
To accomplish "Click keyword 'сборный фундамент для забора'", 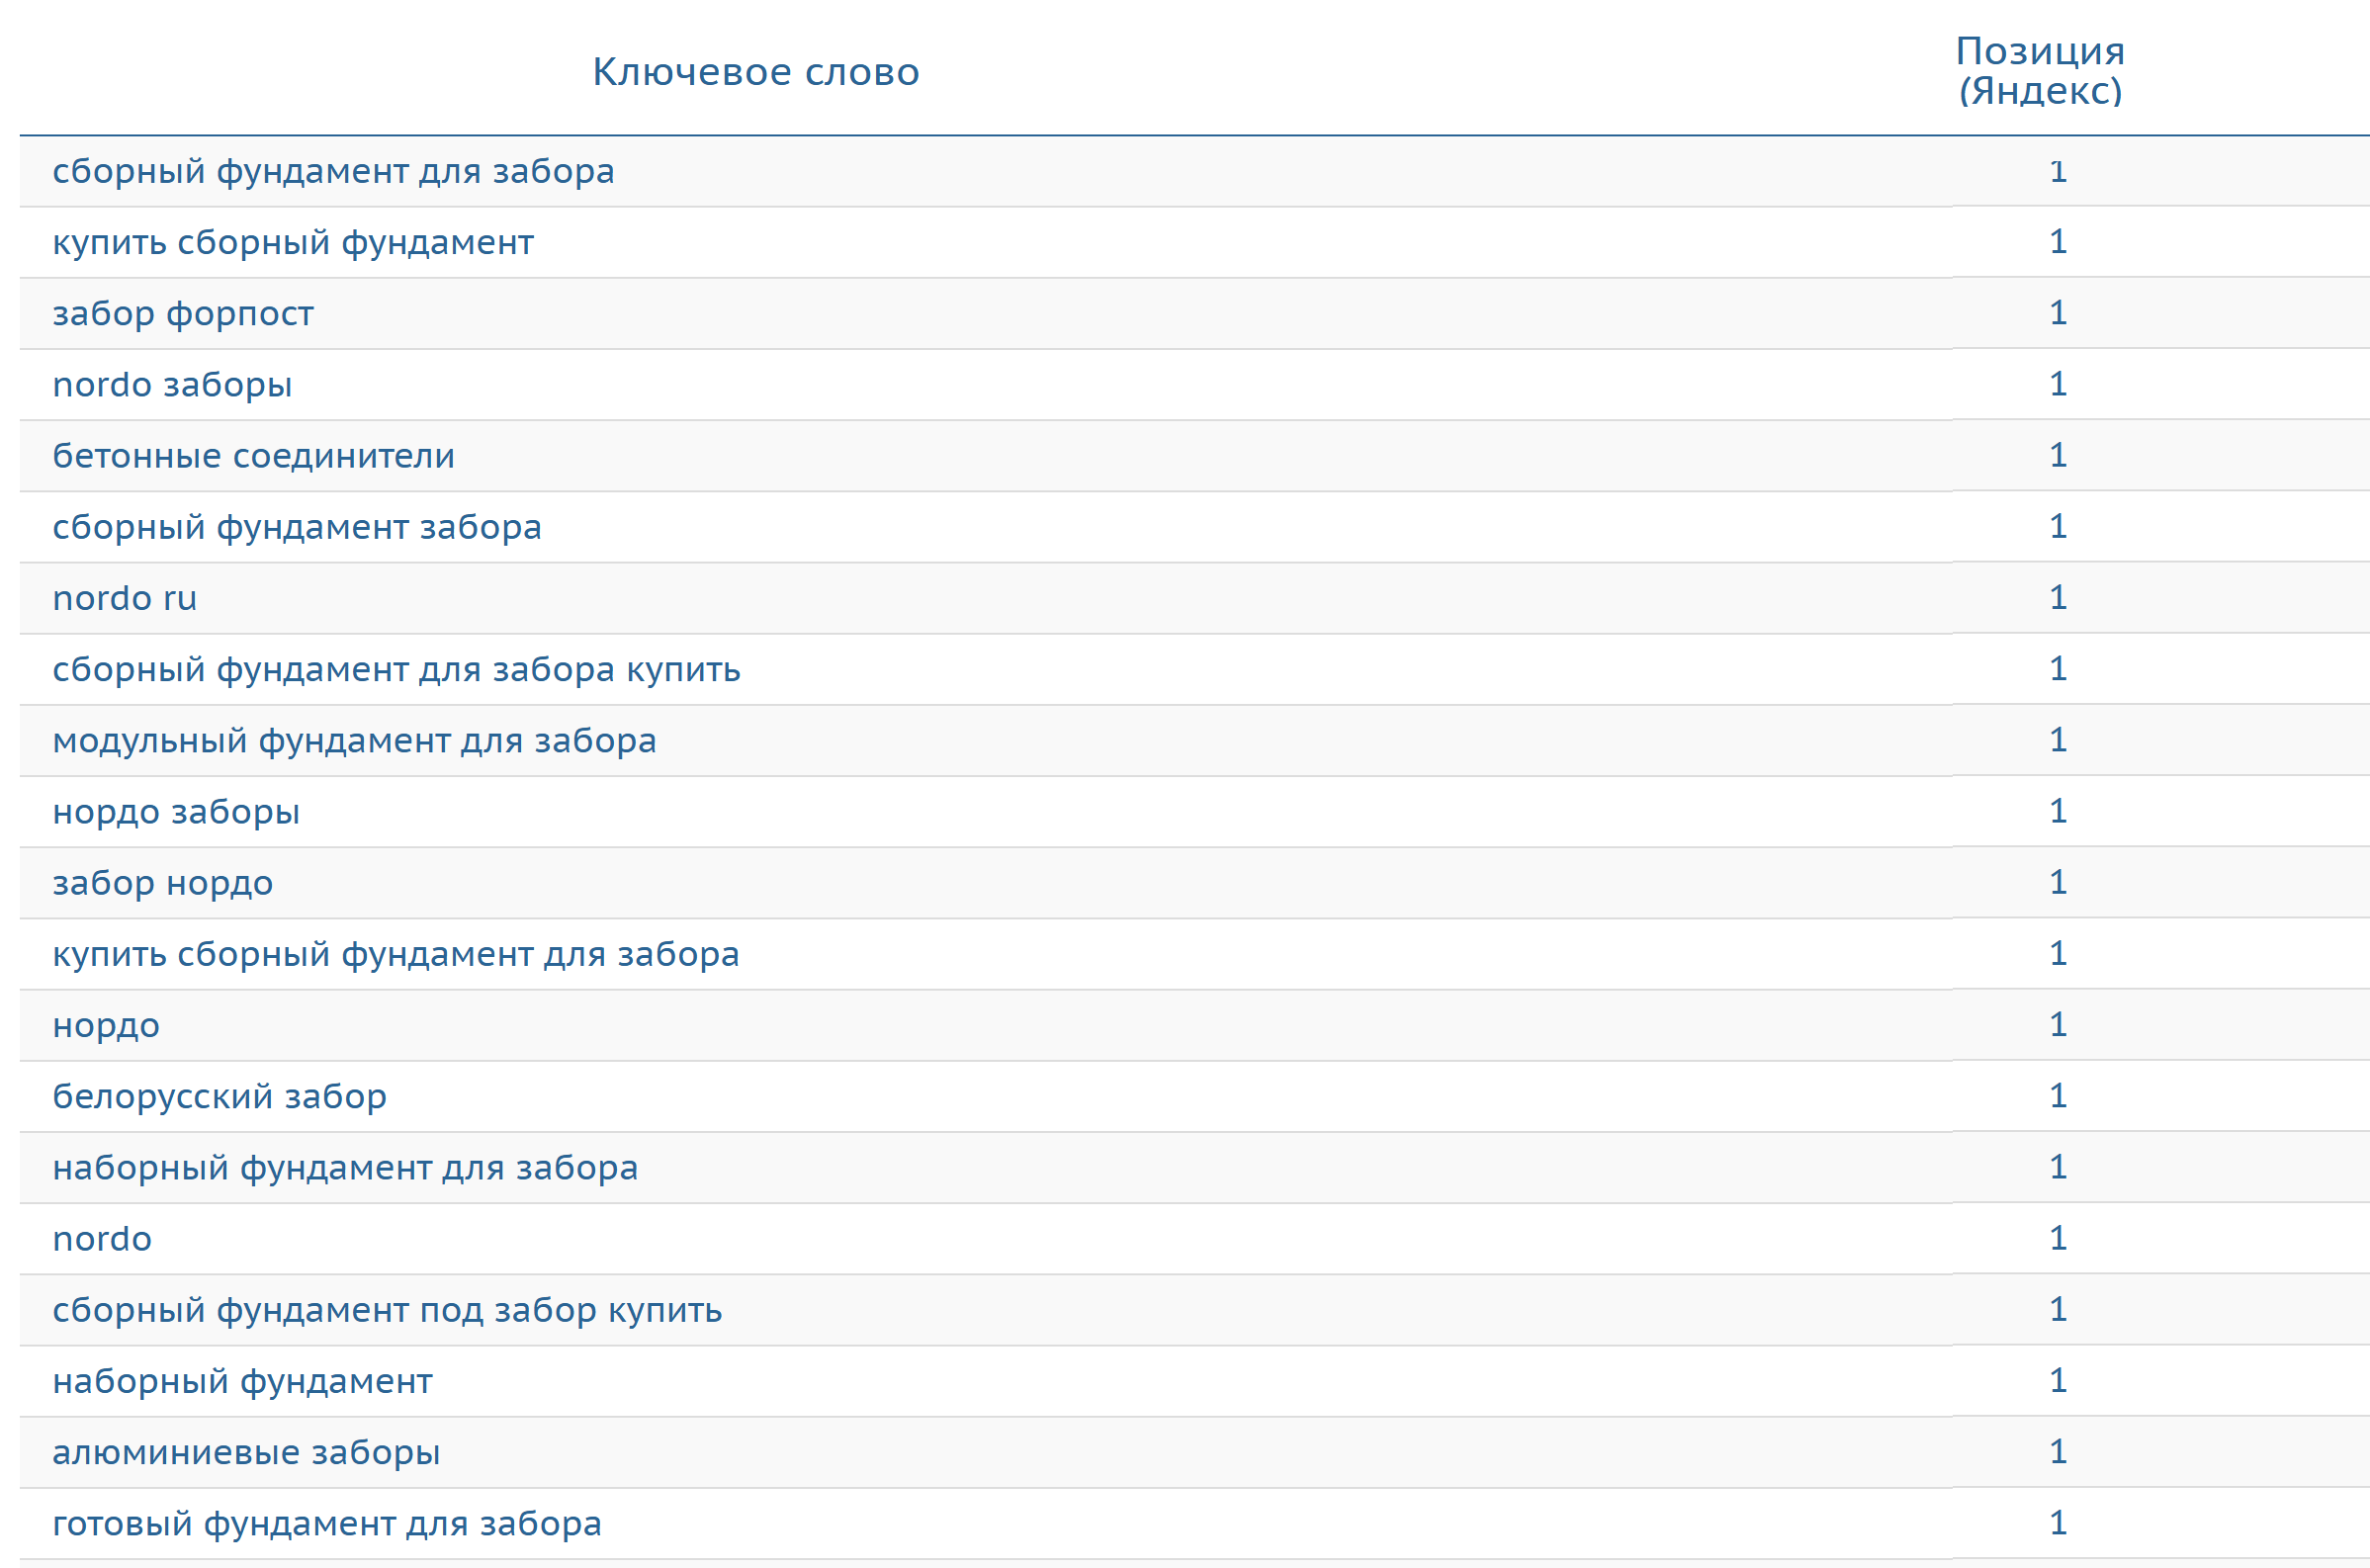I will coord(333,171).
